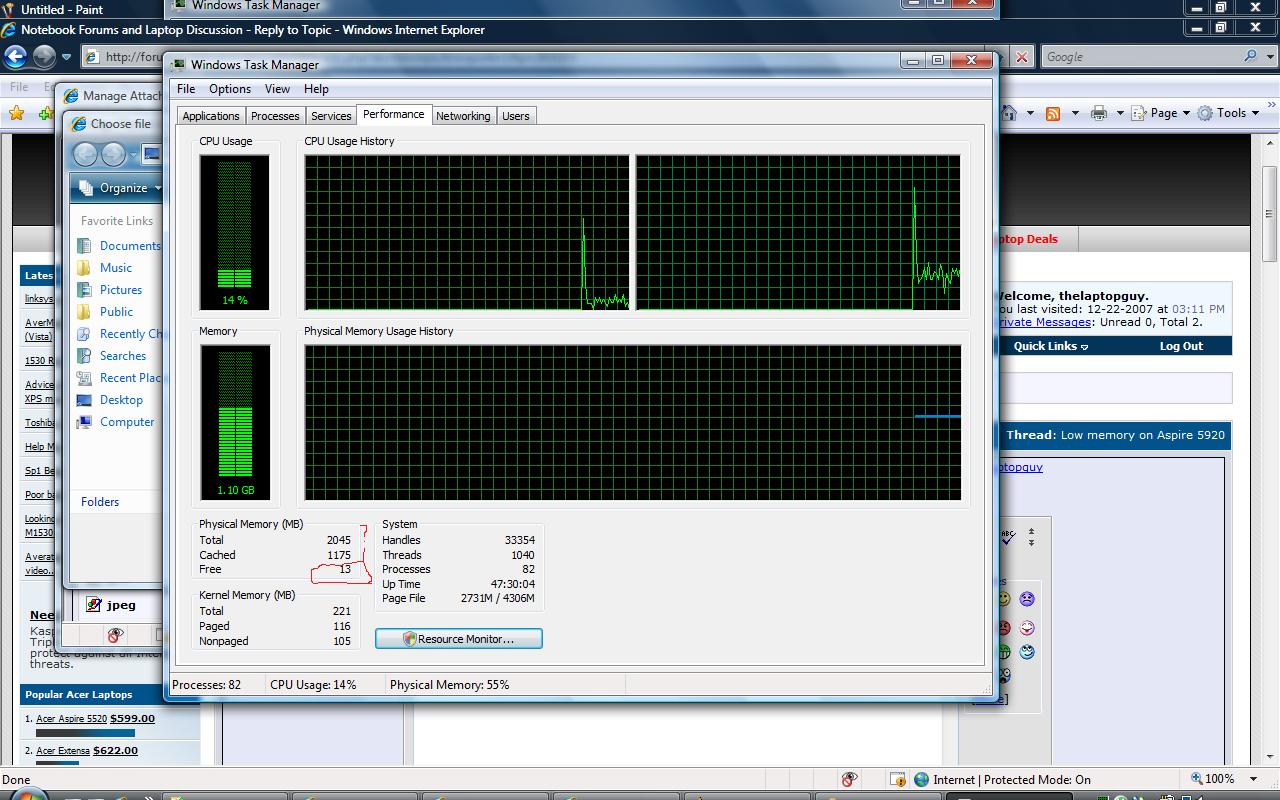Click the RSS feeds icon
The image size is (1280, 800).
tap(1053, 114)
